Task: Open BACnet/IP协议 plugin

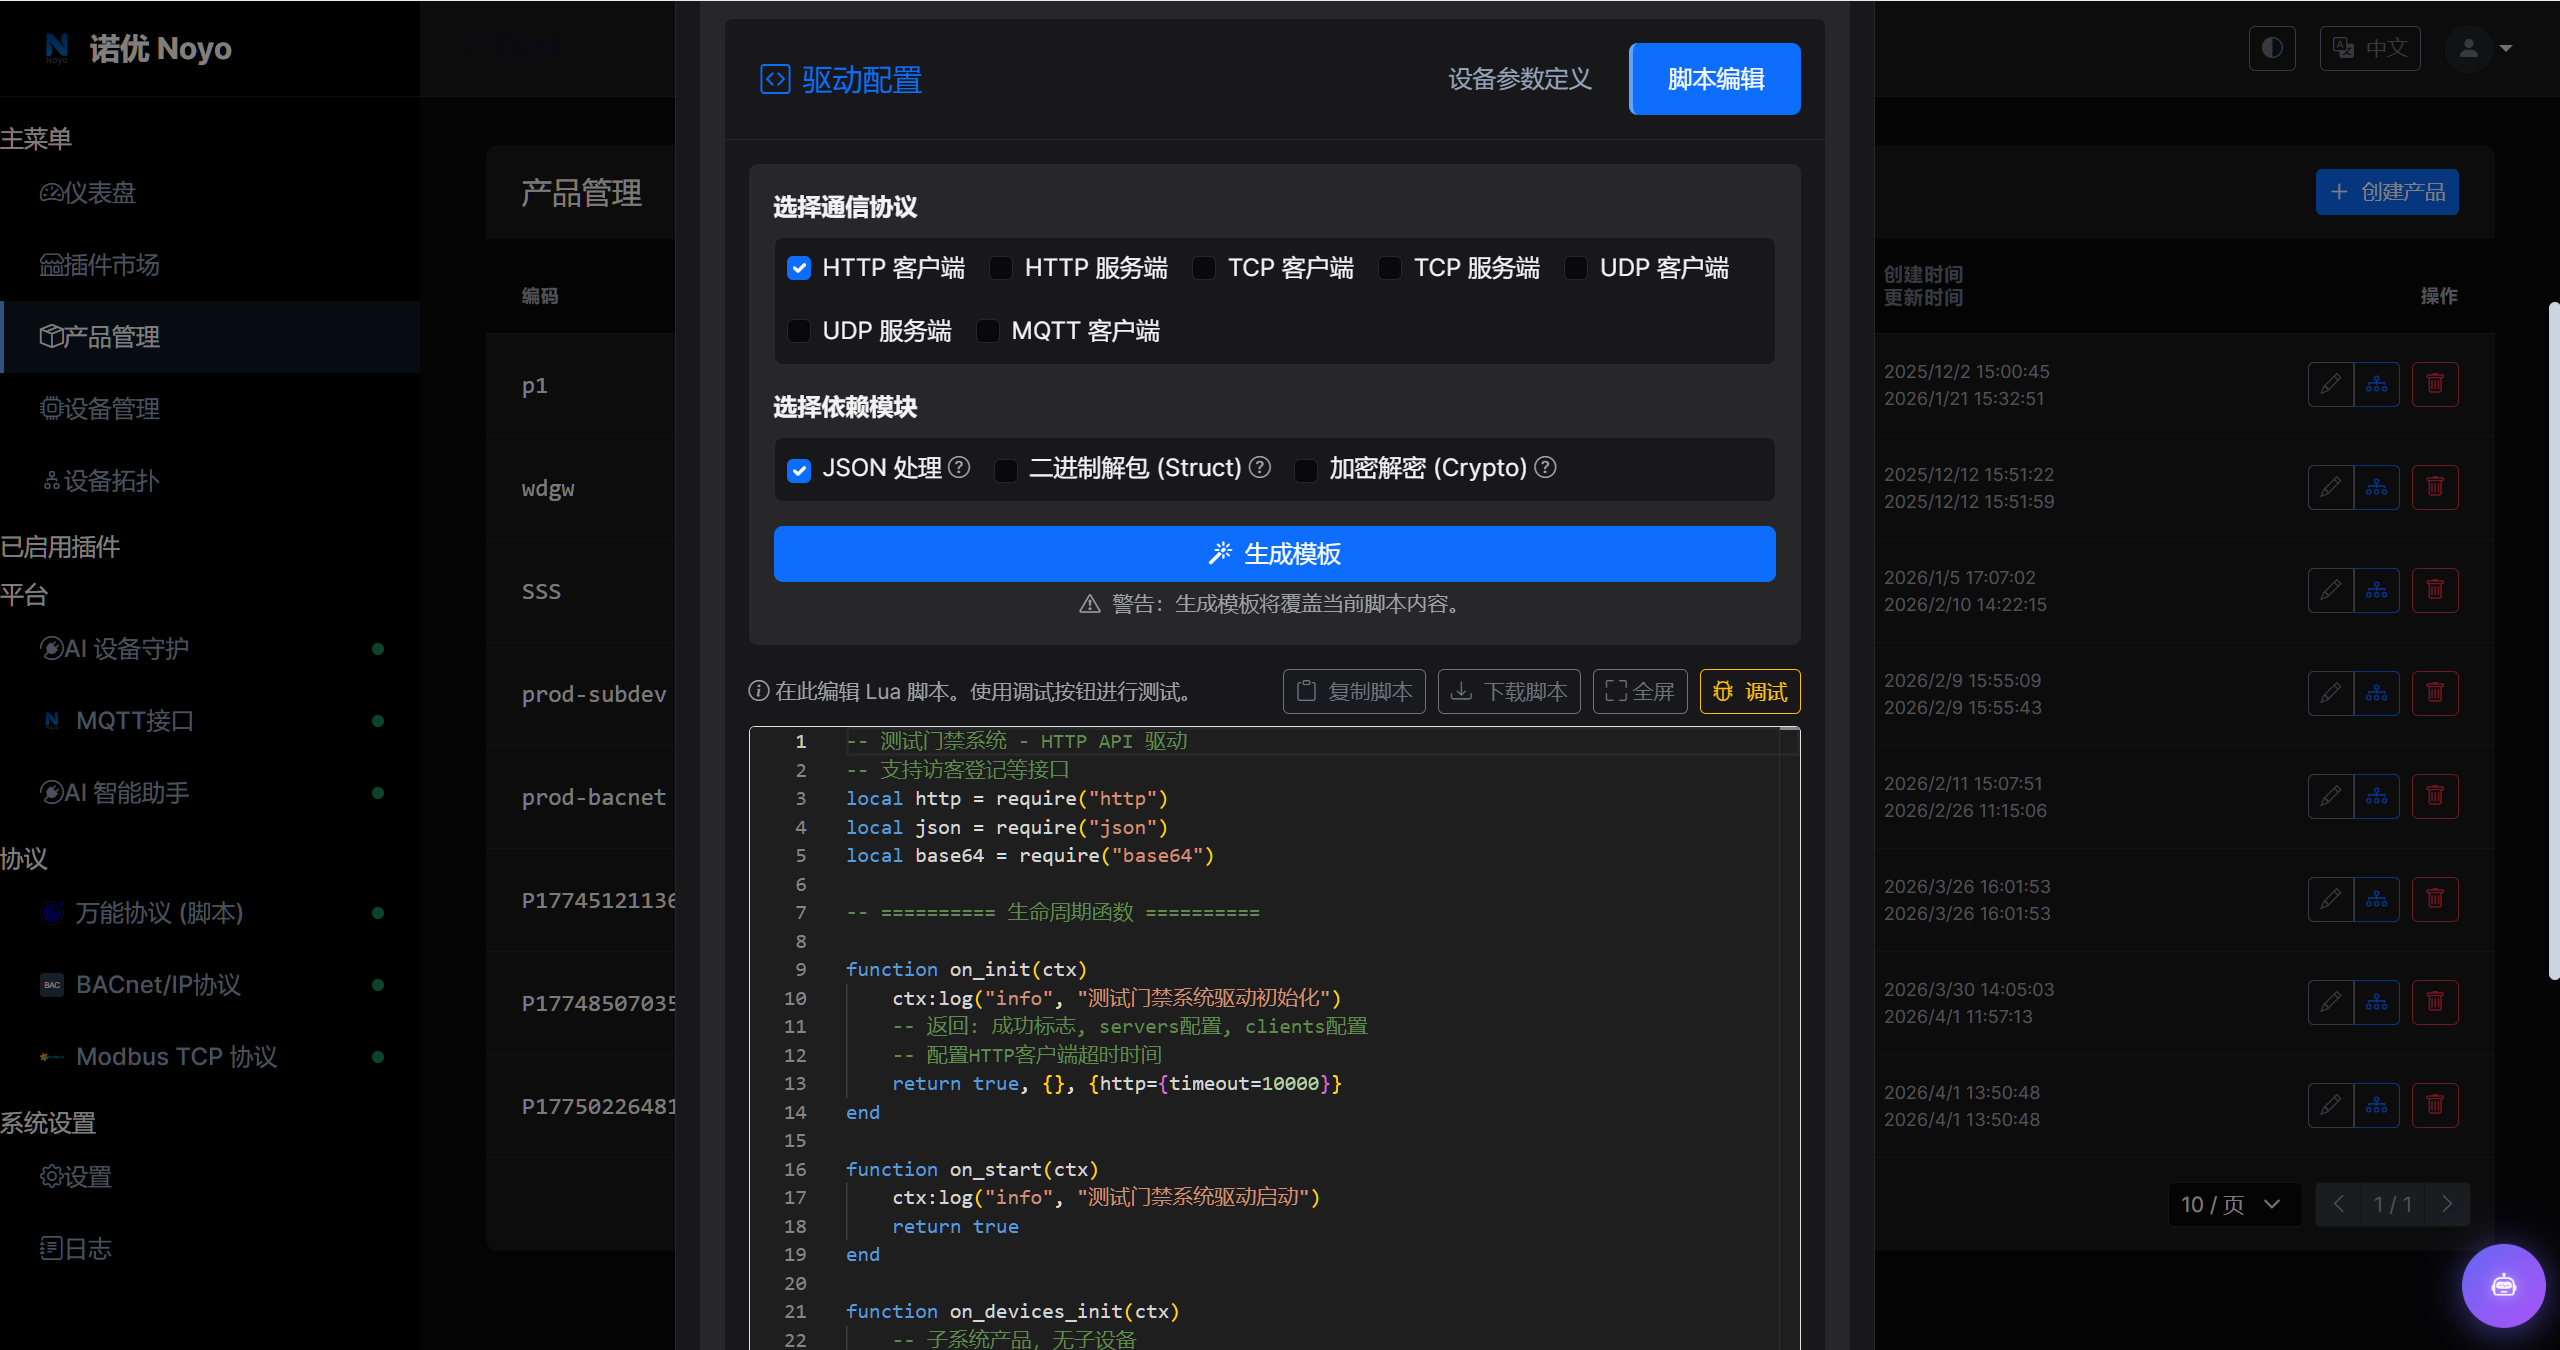Action: [x=210, y=985]
